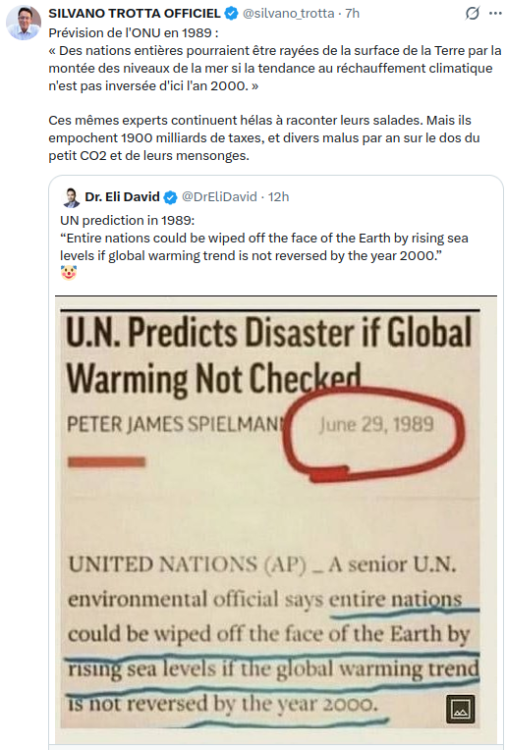Click the 12h quoted post timestamp
506x750 pixels.
tap(278, 197)
